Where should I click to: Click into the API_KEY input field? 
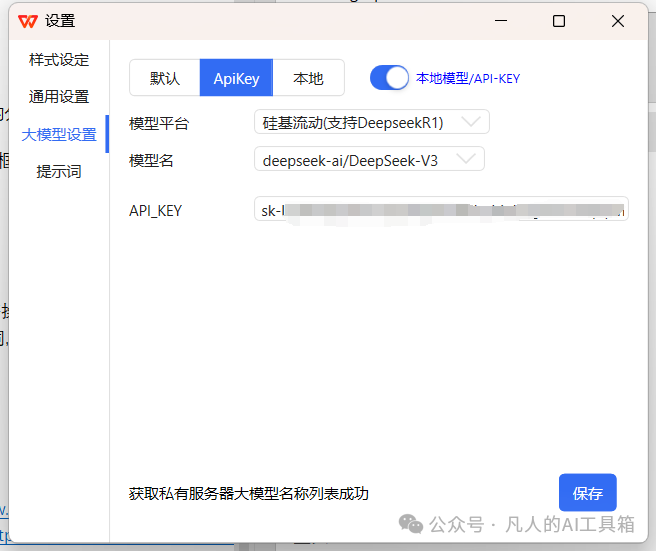[x=441, y=209]
